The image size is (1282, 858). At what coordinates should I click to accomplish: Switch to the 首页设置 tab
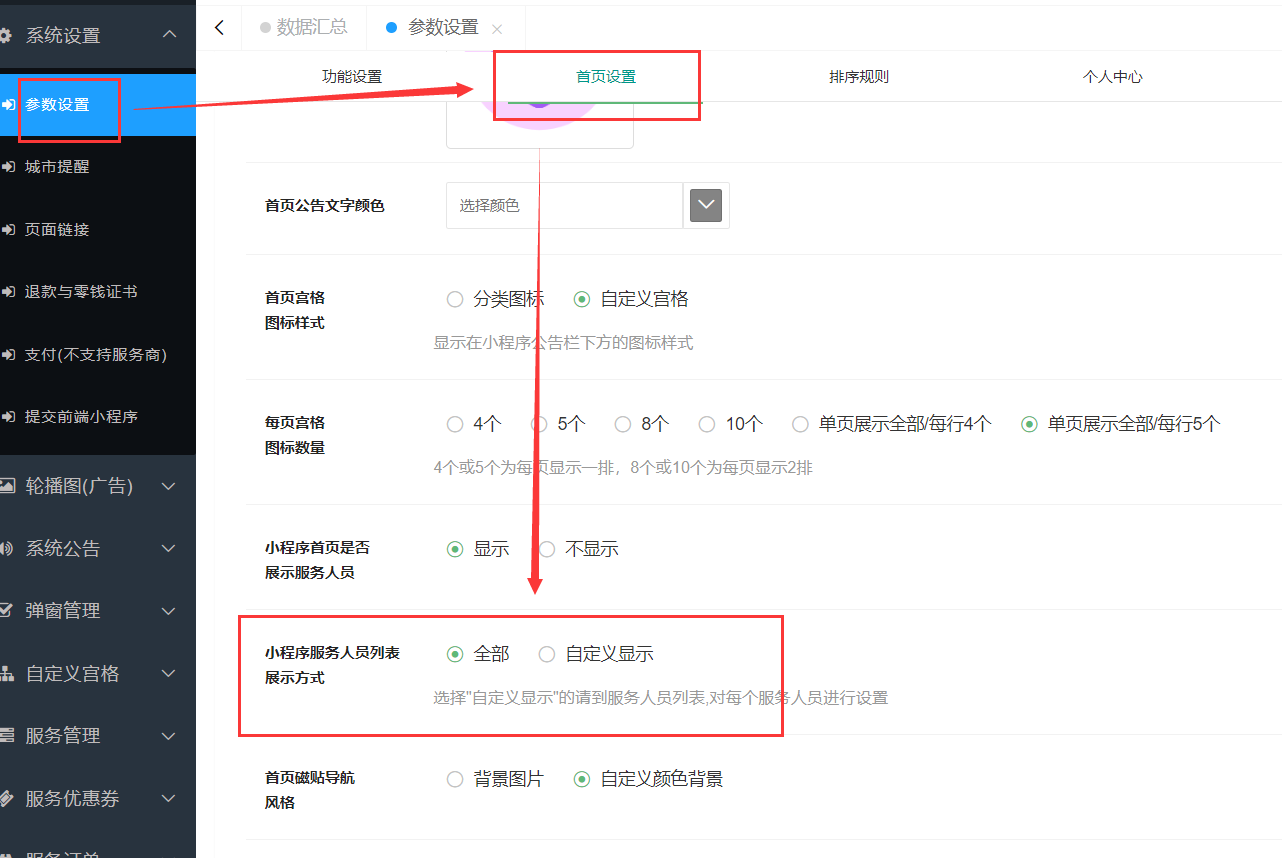click(606, 77)
